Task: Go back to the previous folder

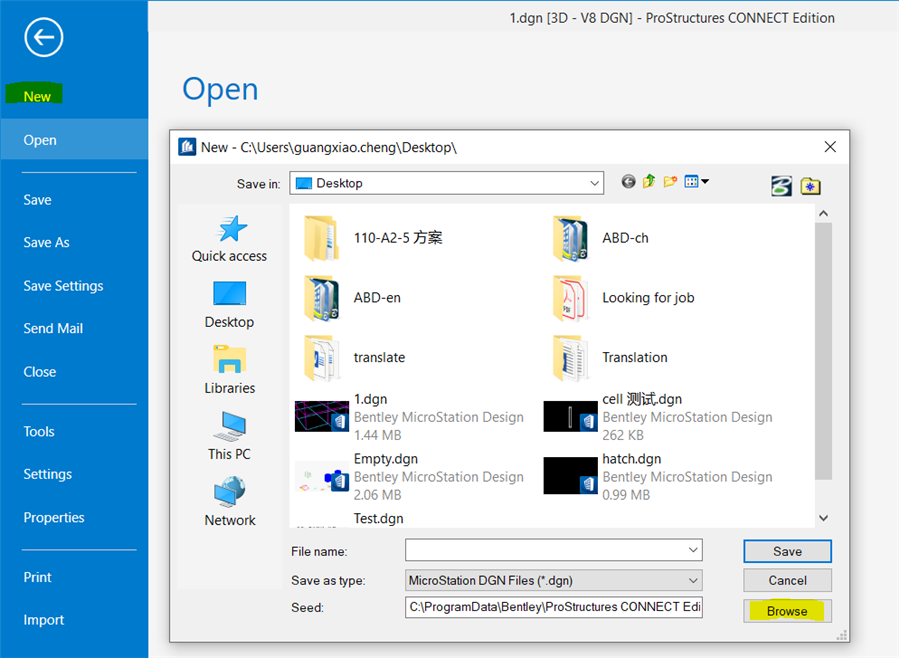Action: pos(628,182)
